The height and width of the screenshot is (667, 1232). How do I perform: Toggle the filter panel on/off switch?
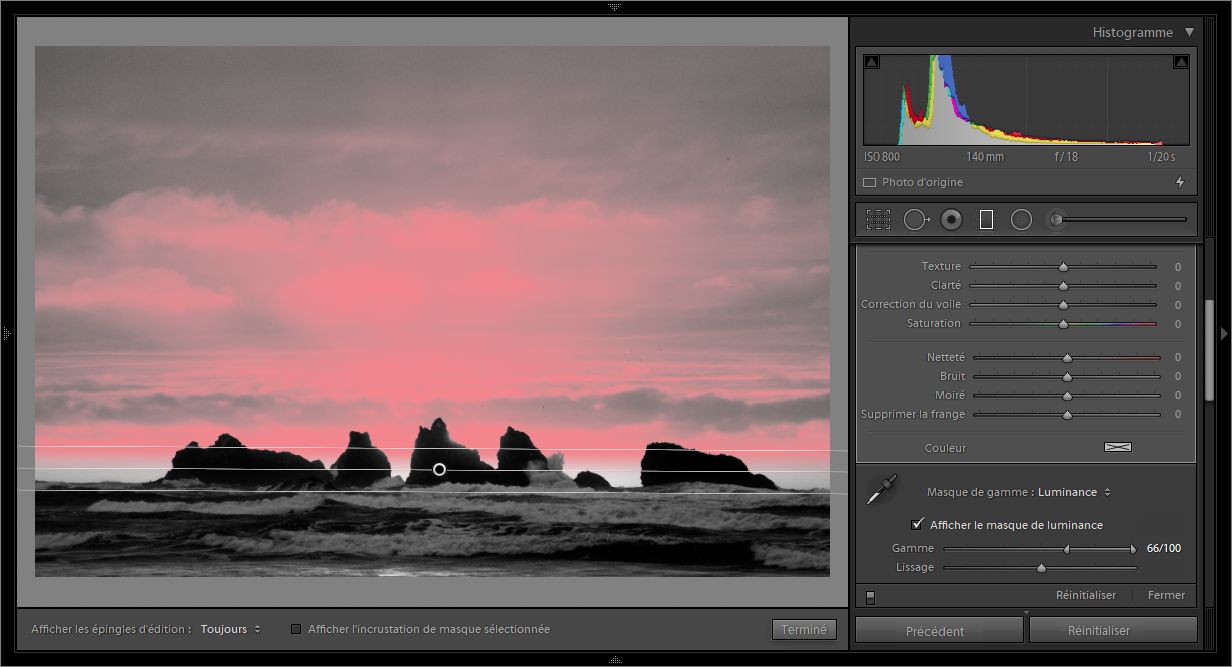(x=871, y=595)
